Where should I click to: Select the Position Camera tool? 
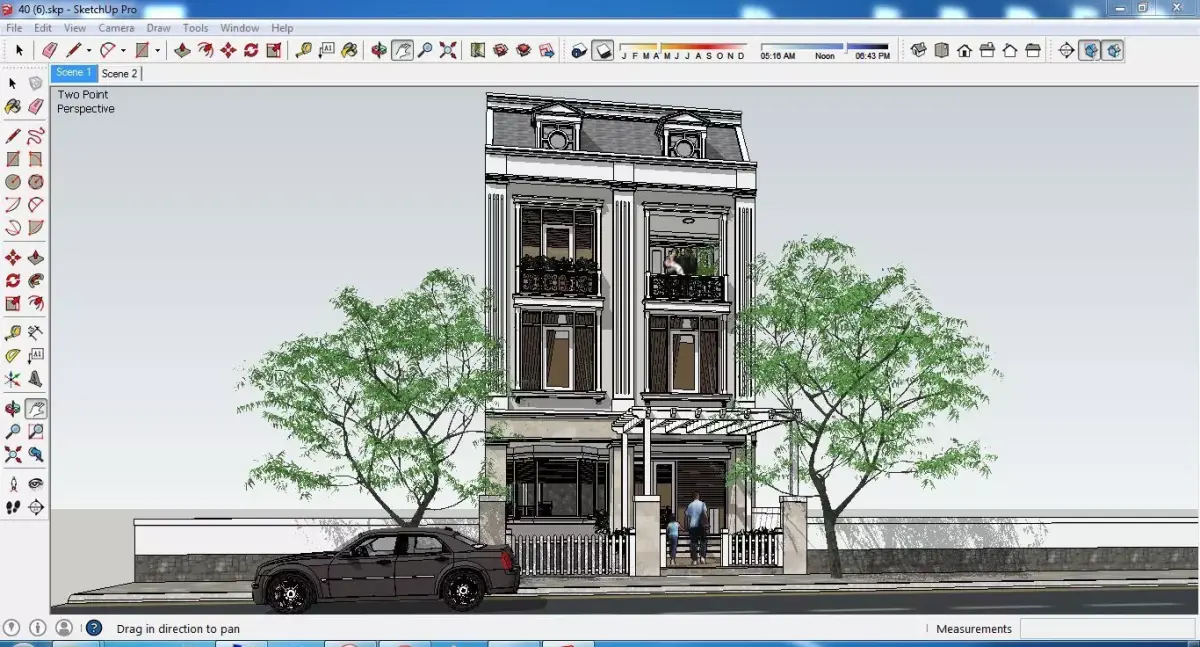[13, 484]
